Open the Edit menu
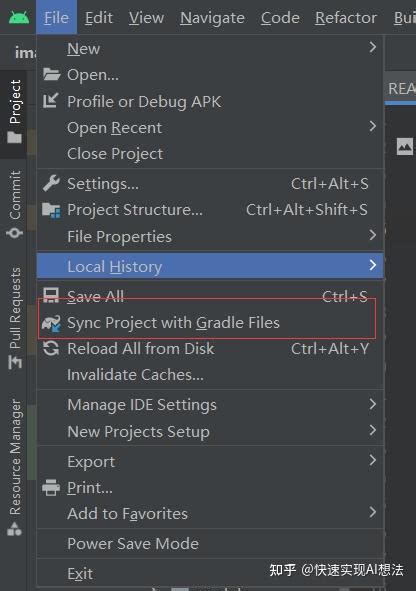 (99, 18)
